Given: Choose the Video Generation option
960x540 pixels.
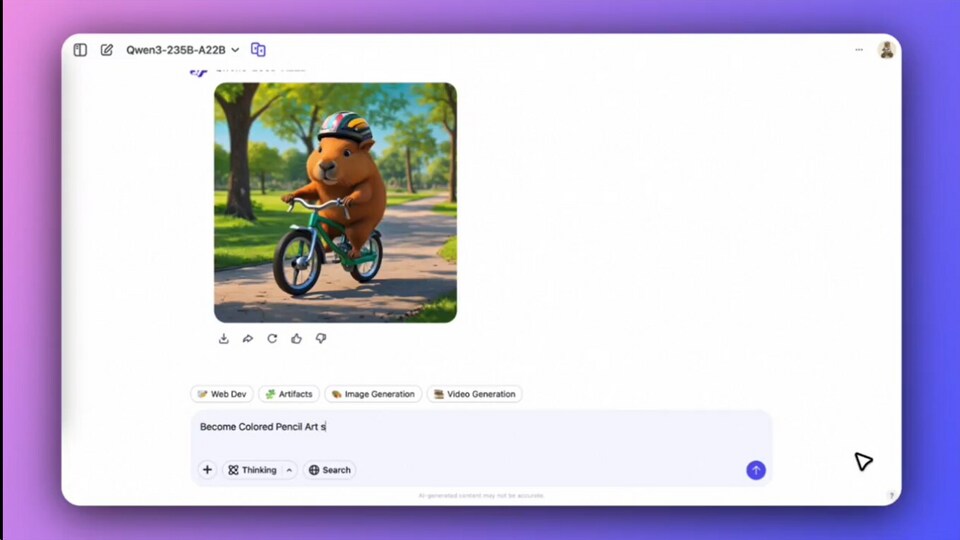Looking at the screenshot, I should pyautogui.click(x=475, y=394).
